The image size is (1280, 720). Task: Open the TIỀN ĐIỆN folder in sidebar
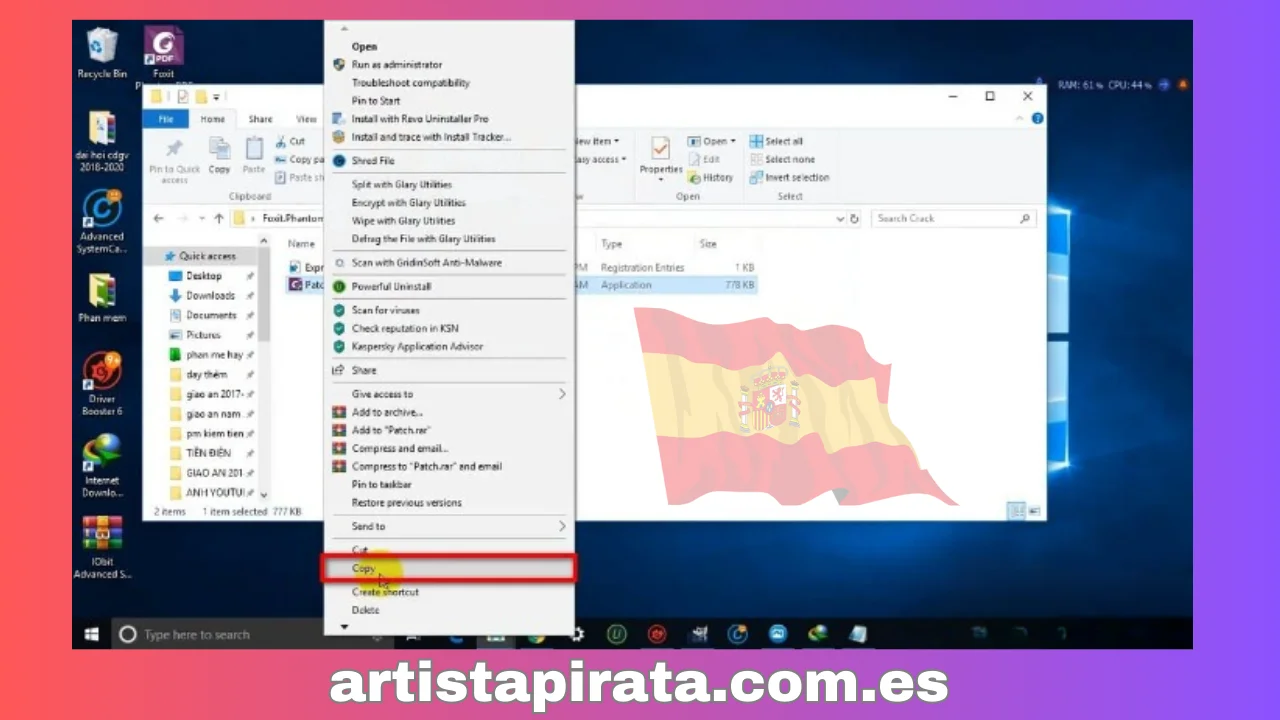coord(208,453)
